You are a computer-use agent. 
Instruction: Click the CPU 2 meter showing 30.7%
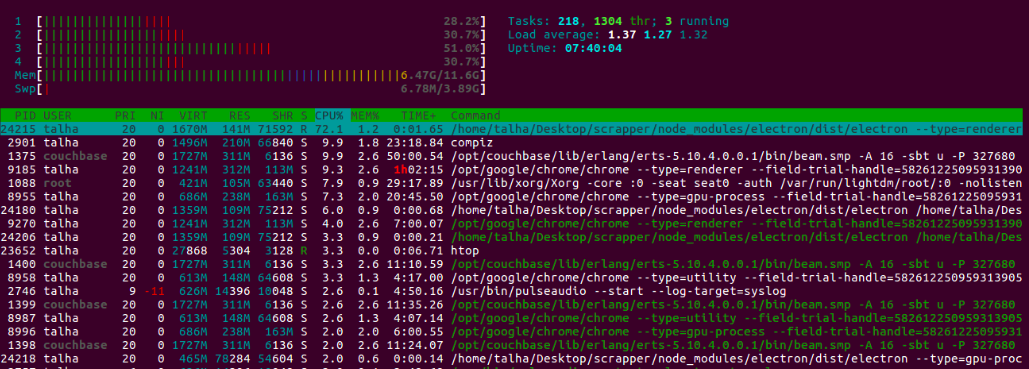pos(261,35)
